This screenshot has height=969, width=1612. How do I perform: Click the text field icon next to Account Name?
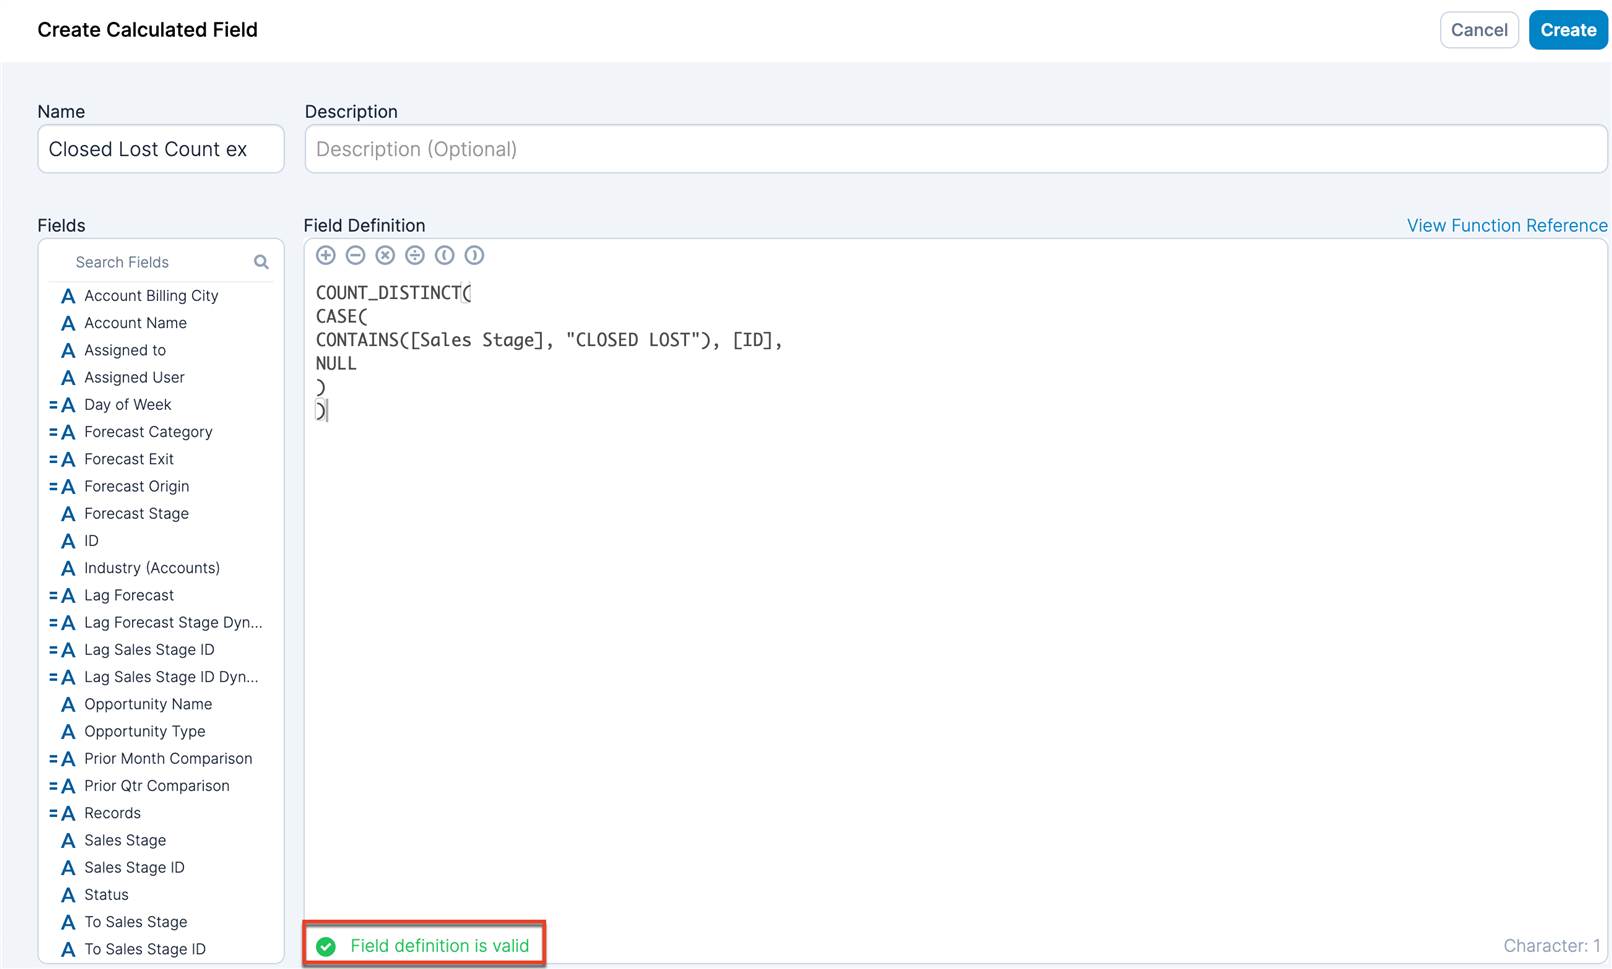click(x=67, y=322)
